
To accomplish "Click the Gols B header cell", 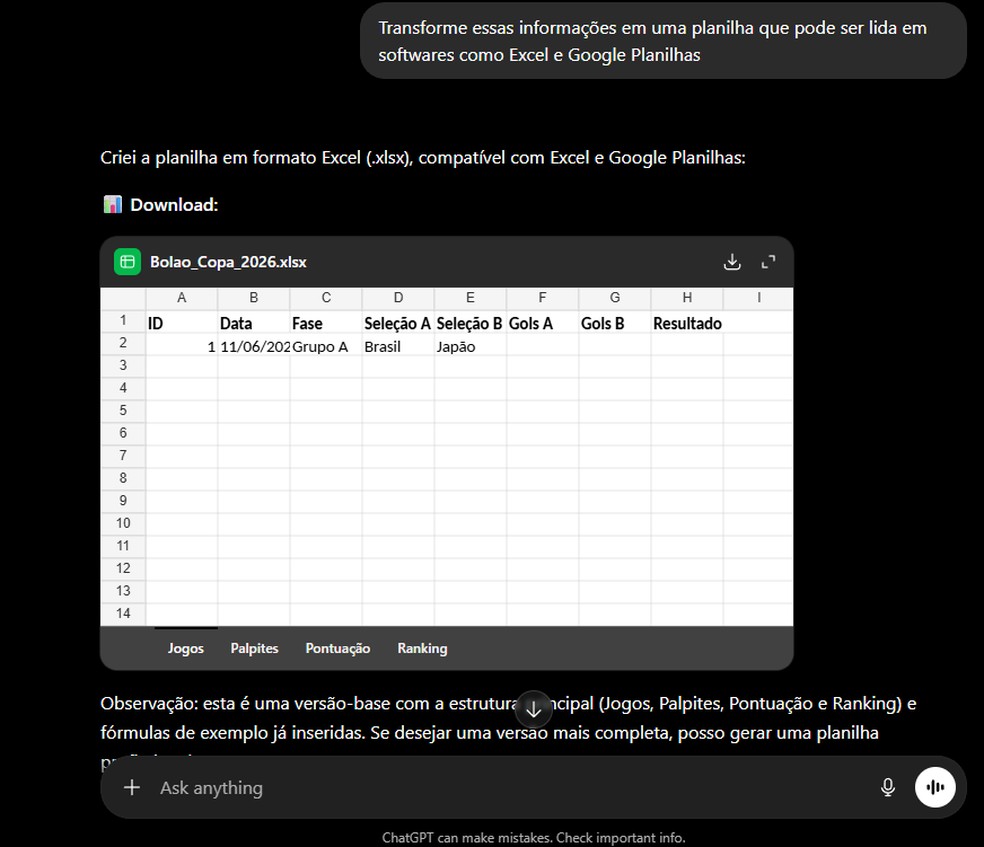I will pyautogui.click(x=614, y=323).
